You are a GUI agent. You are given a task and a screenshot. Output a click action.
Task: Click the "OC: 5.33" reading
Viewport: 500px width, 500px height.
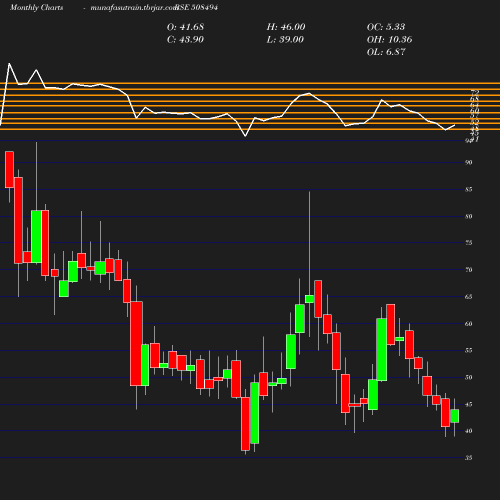(386, 27)
